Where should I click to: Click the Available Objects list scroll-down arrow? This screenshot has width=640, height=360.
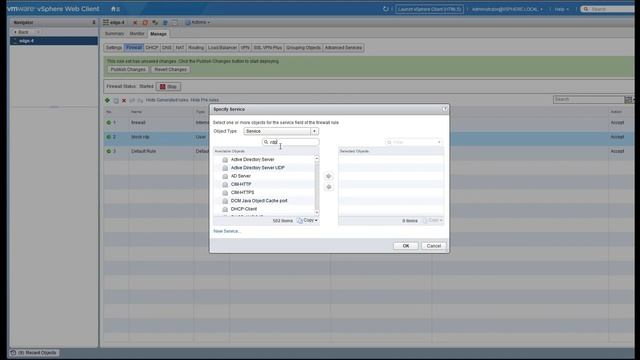[317, 212]
